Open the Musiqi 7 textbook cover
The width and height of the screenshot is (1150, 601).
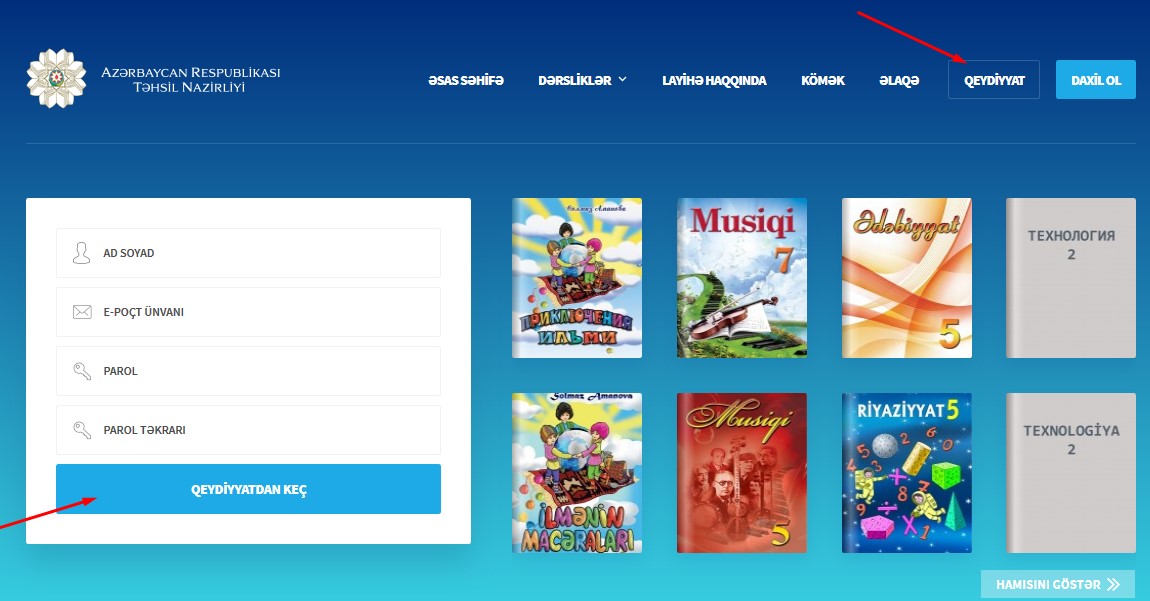click(x=741, y=277)
